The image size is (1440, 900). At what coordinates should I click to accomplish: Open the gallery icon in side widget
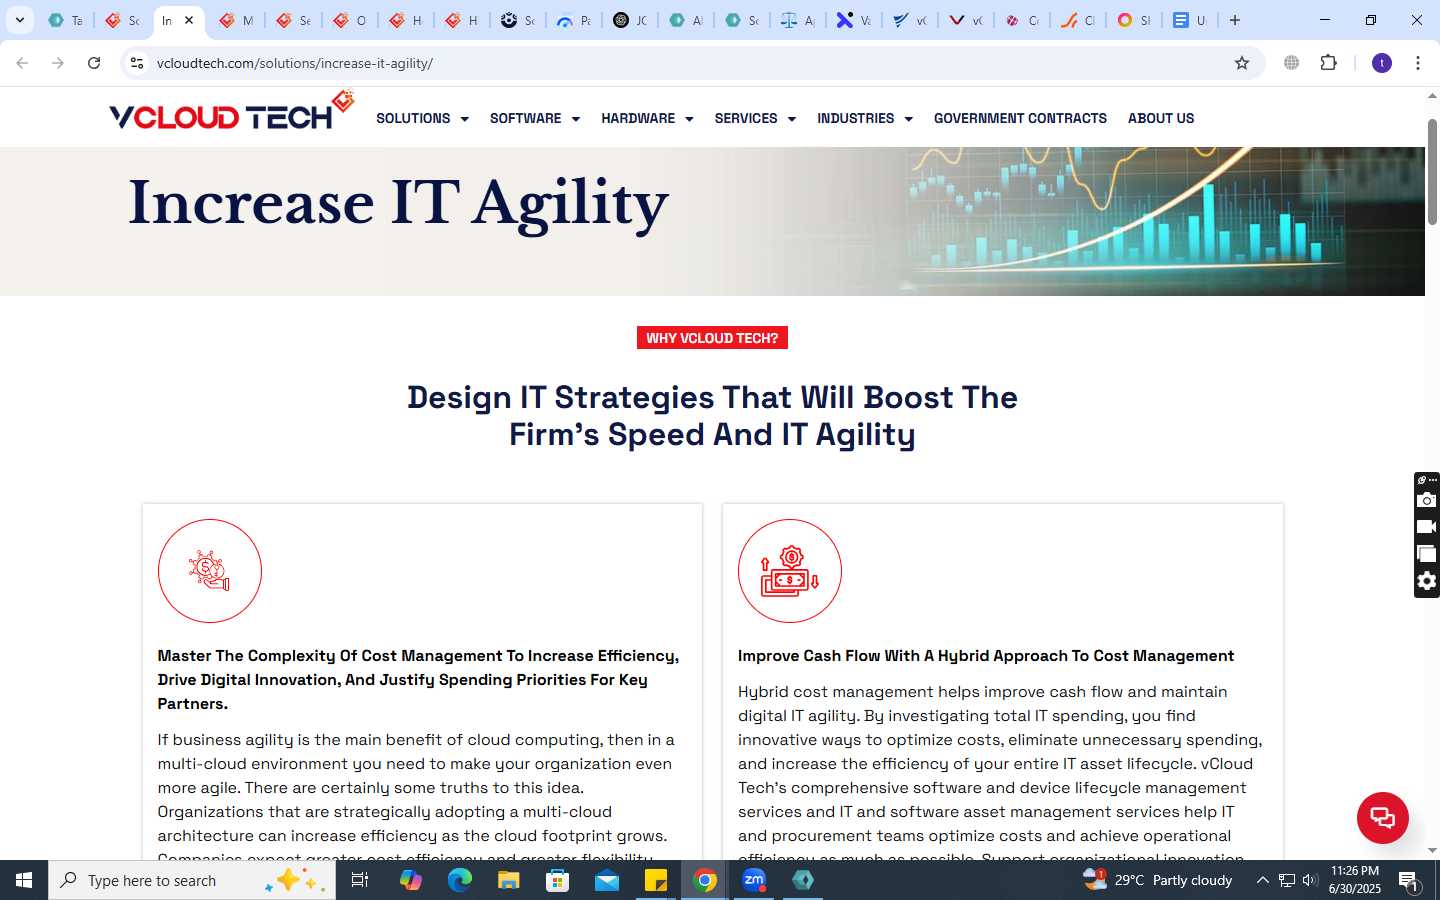pyautogui.click(x=1427, y=554)
